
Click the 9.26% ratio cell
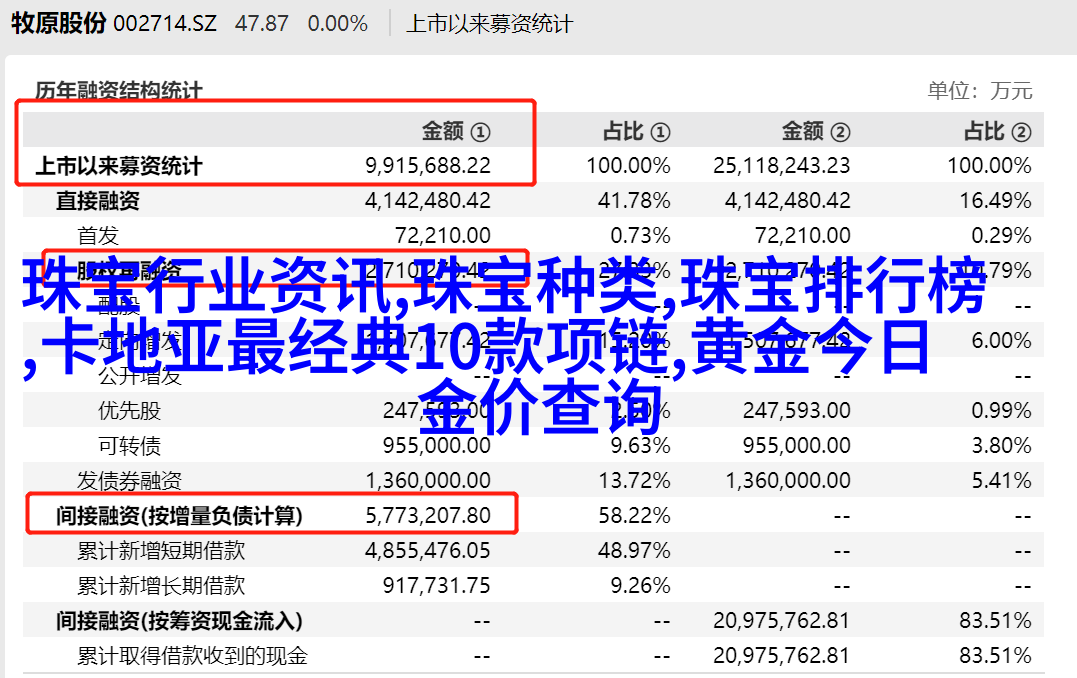coord(641,586)
